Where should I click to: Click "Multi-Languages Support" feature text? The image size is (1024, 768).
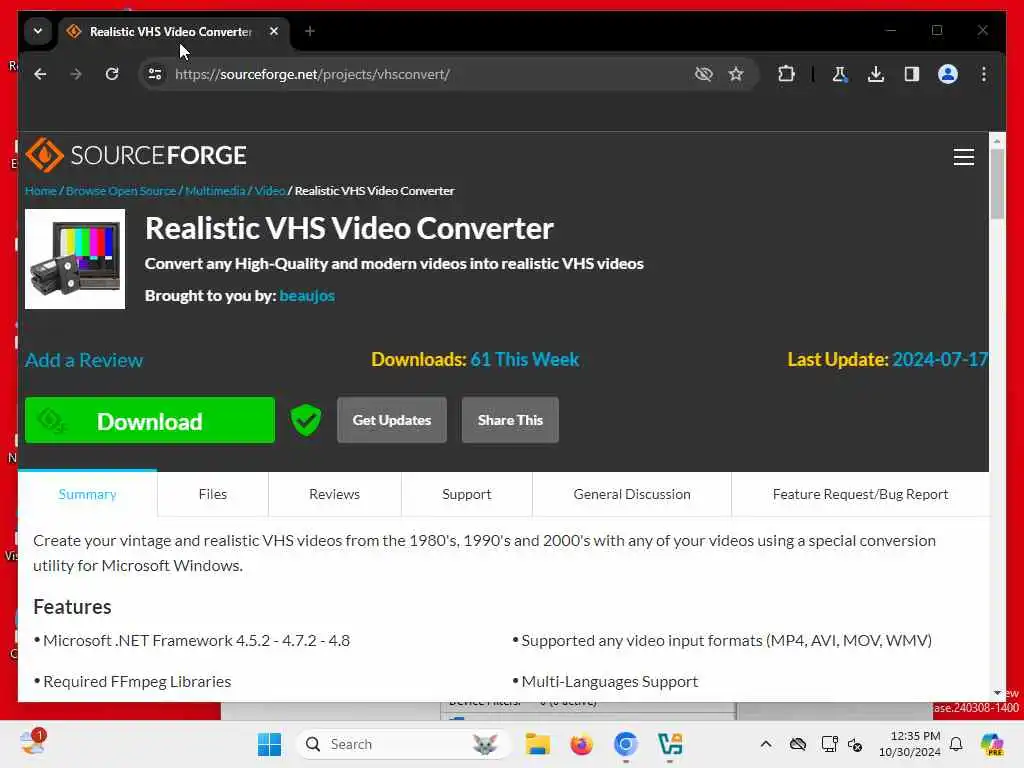coord(609,682)
